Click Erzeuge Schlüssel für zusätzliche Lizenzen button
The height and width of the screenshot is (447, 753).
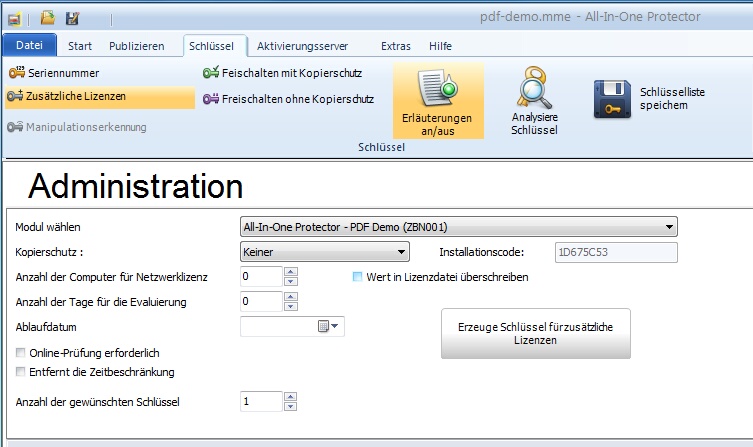click(536, 334)
